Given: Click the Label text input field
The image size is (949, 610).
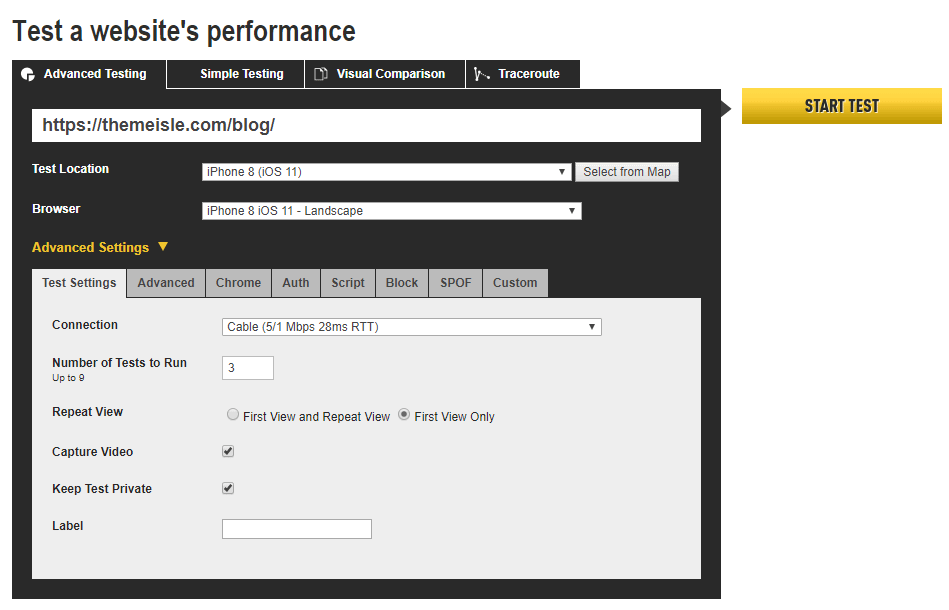Looking at the screenshot, I should point(297,529).
